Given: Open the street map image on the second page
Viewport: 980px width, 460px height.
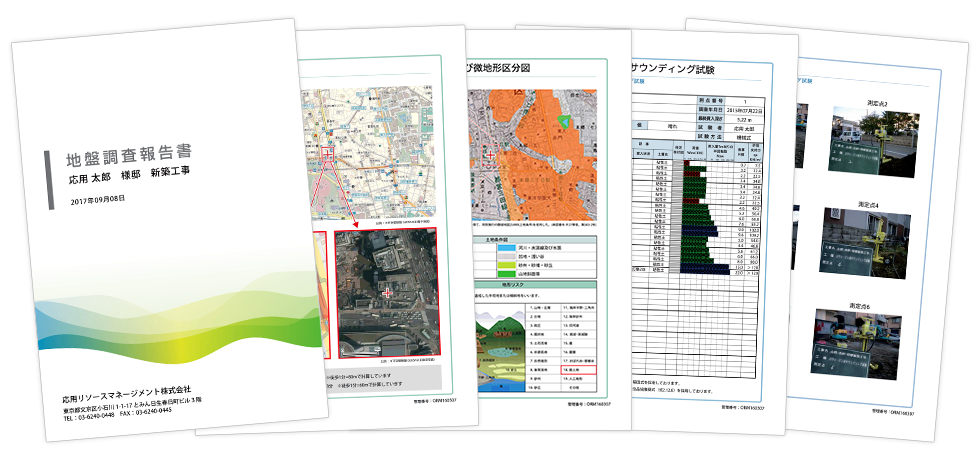Looking at the screenshot, I should click(368, 154).
